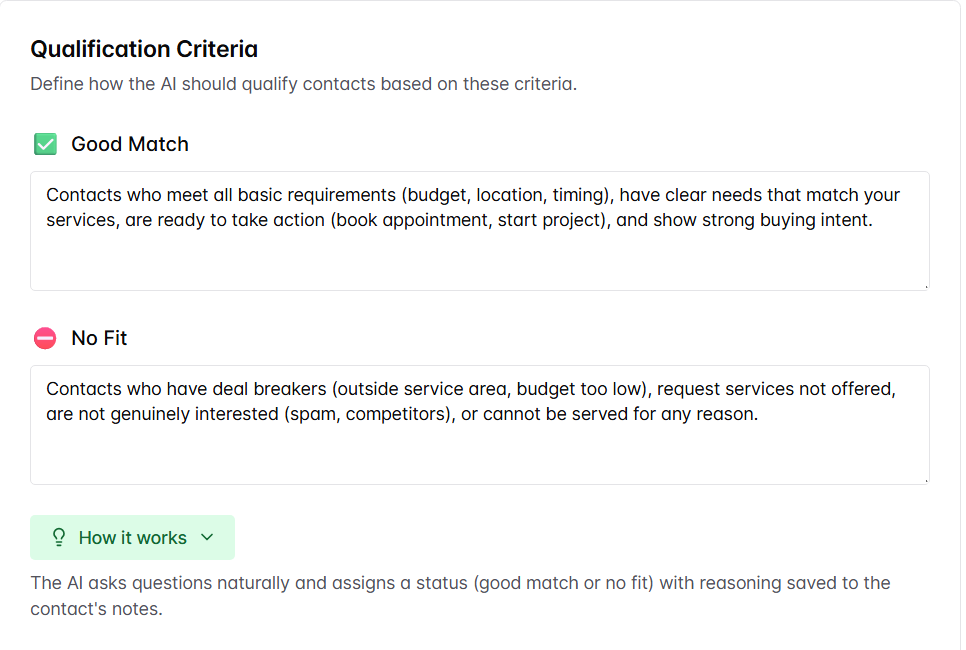Grab the No Fit textarea resize handle
Screen dimensions: 966x650
click(x=925, y=480)
